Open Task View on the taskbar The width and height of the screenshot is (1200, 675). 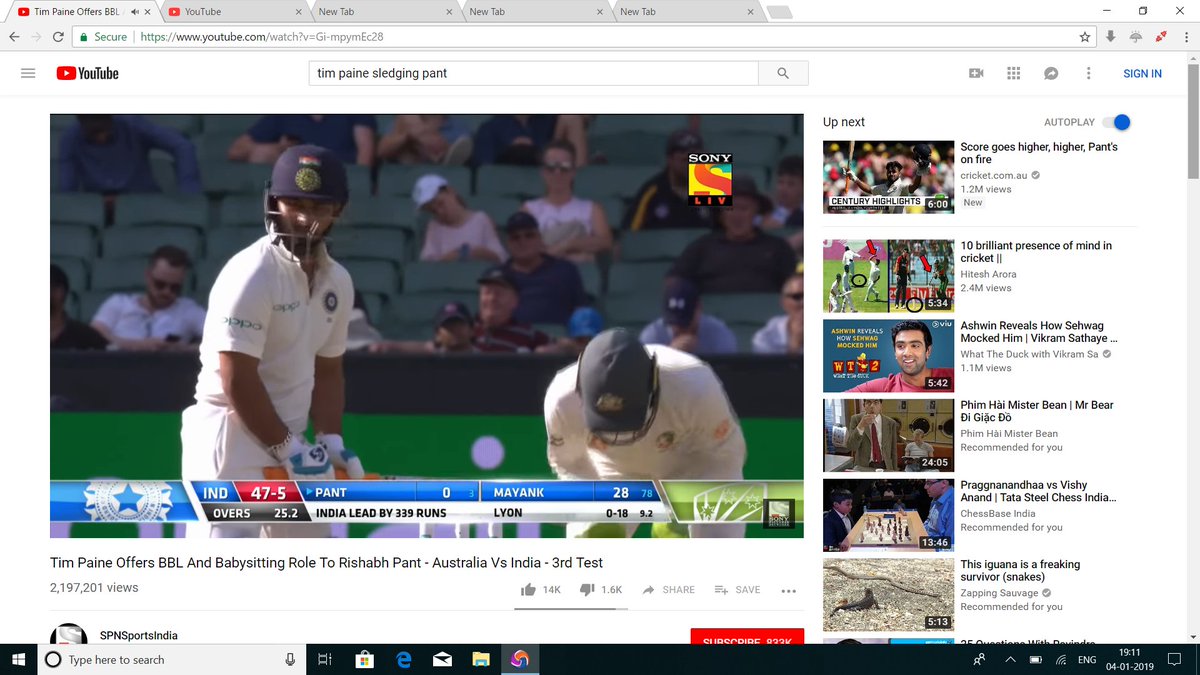click(x=324, y=659)
